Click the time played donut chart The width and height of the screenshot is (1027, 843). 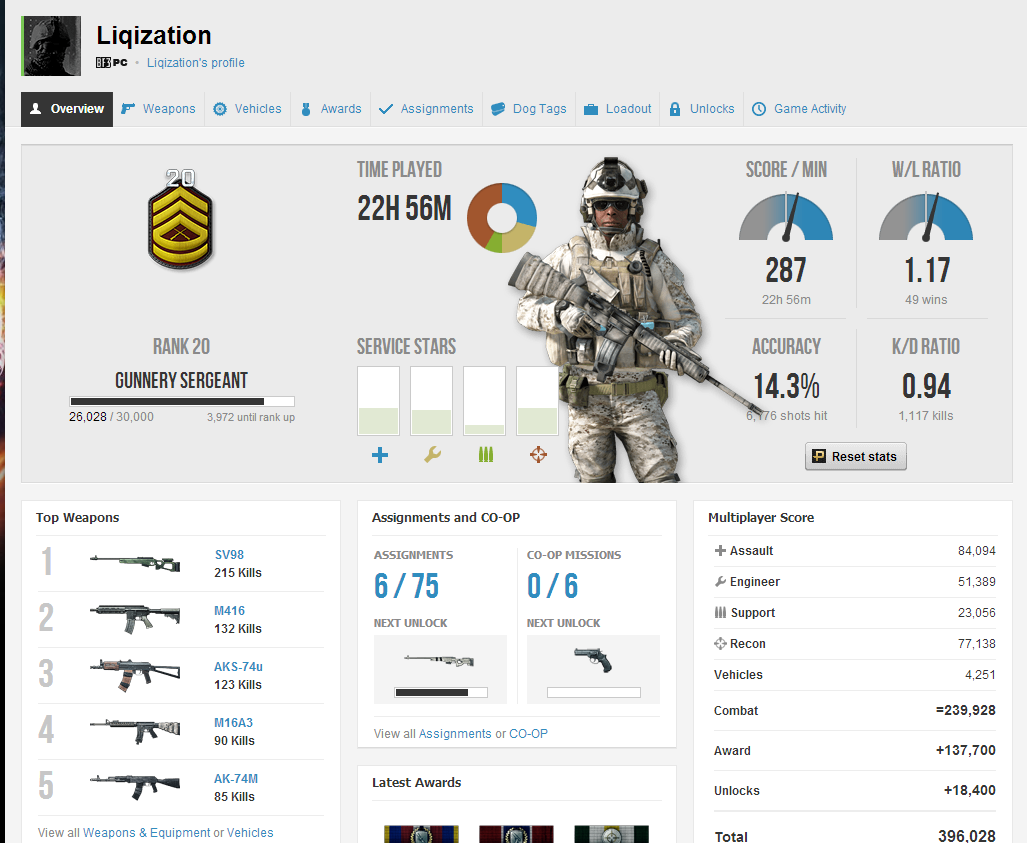point(502,217)
